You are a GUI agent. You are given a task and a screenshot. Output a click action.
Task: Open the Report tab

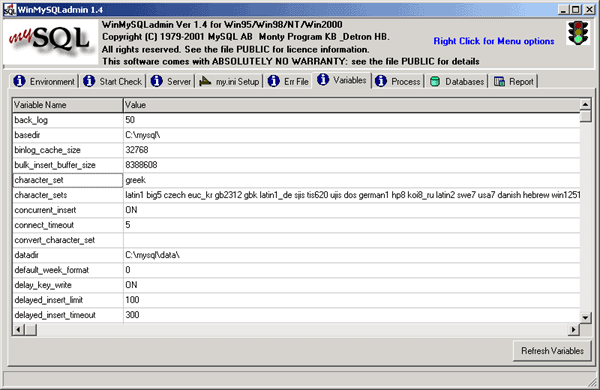pyautogui.click(x=514, y=81)
